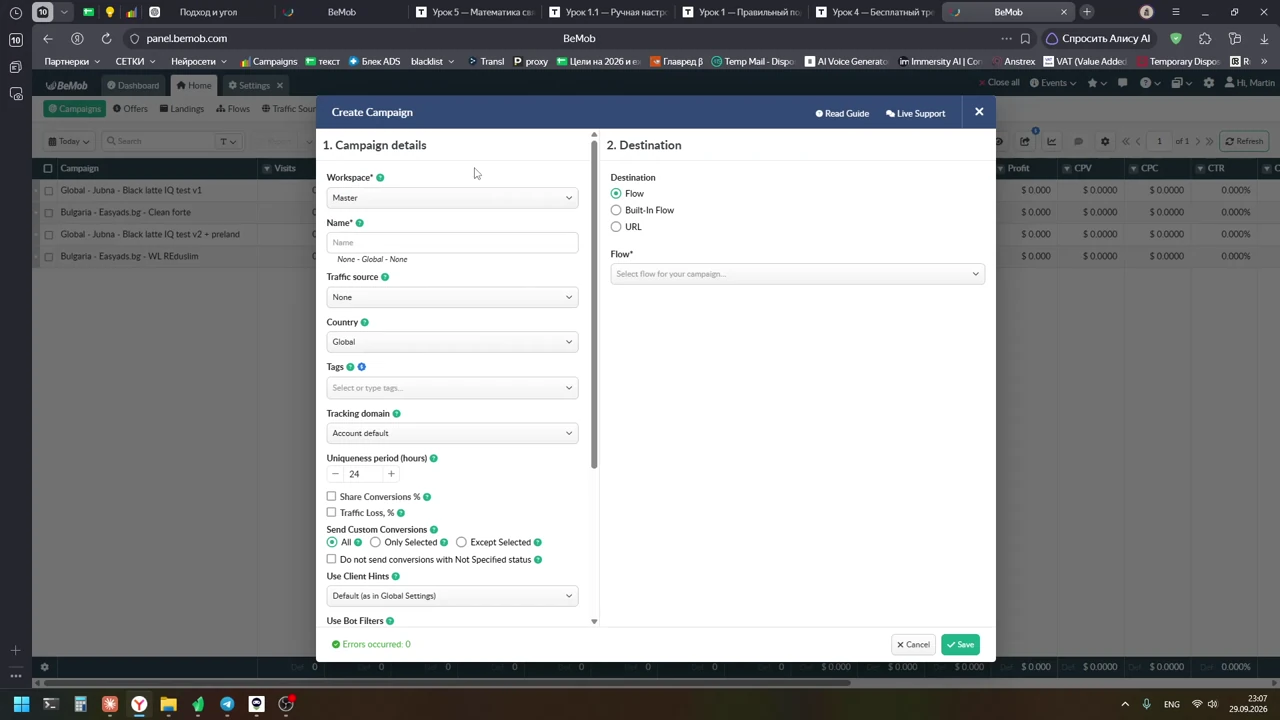Select Except Selected custom conversions option

click(461, 542)
